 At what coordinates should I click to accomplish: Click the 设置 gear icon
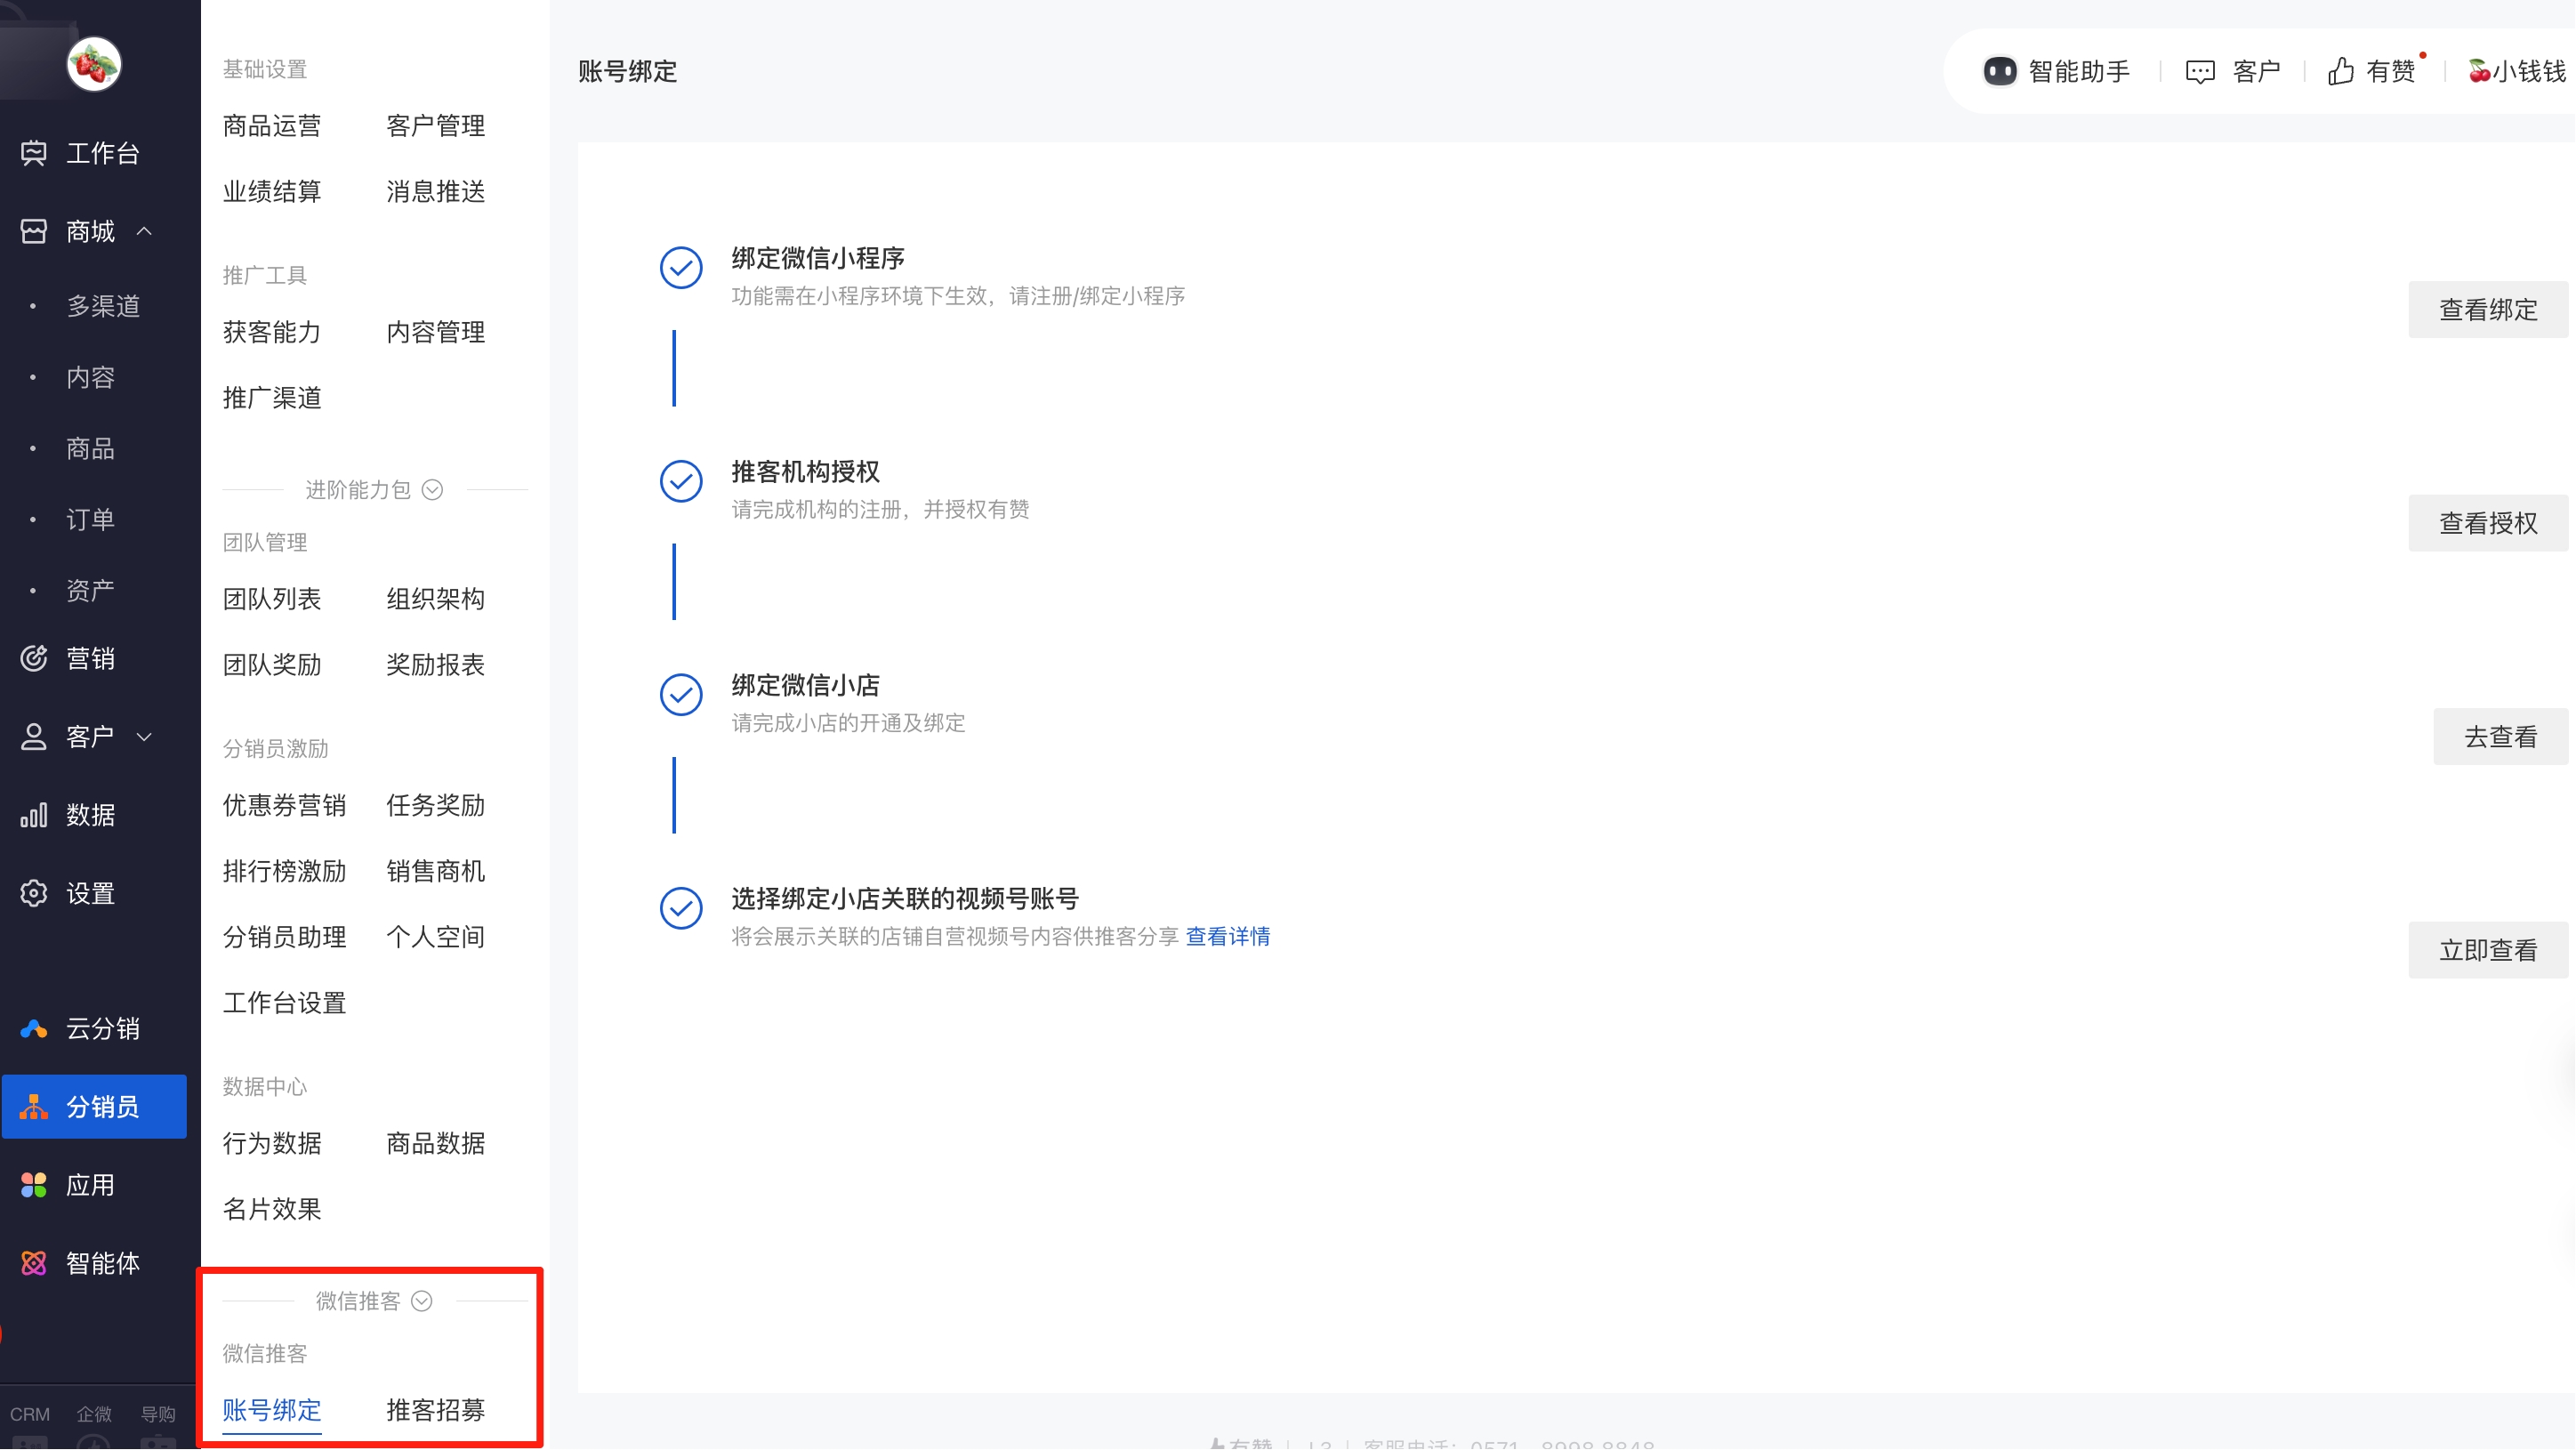(34, 894)
